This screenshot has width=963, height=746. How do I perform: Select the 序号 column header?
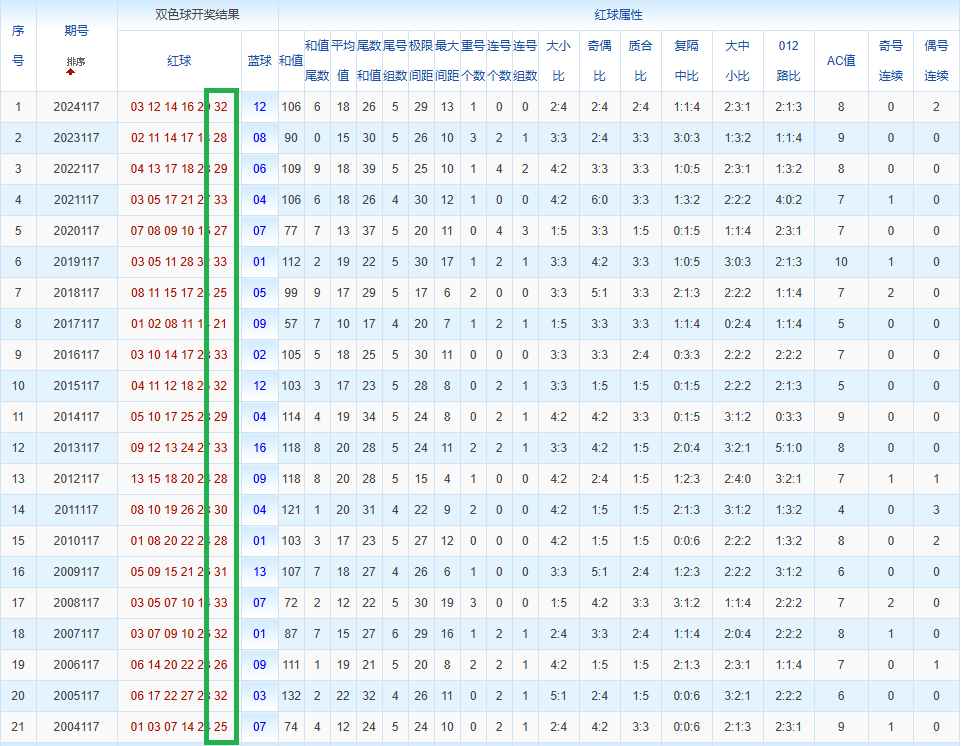pos(18,45)
